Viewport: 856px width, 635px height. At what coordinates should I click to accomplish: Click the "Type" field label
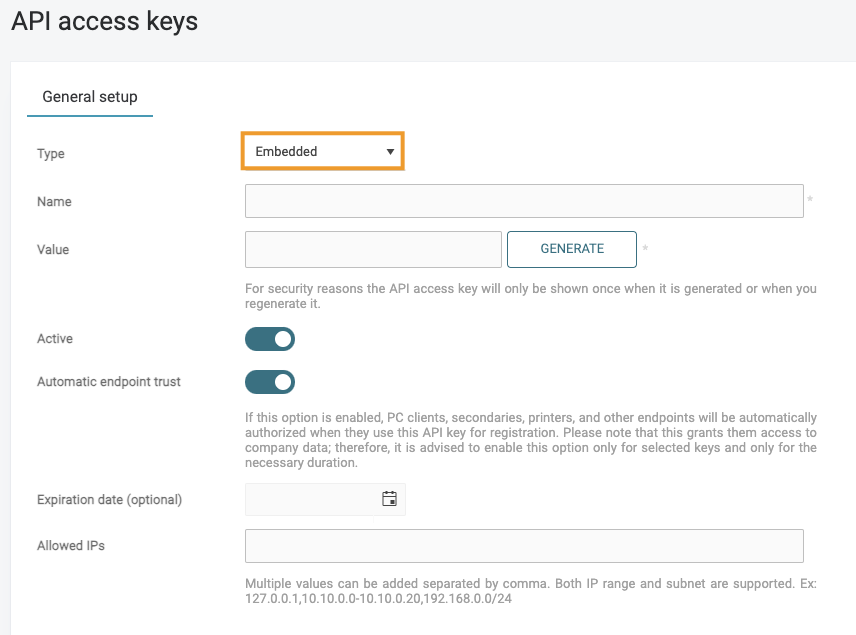[x=51, y=154]
